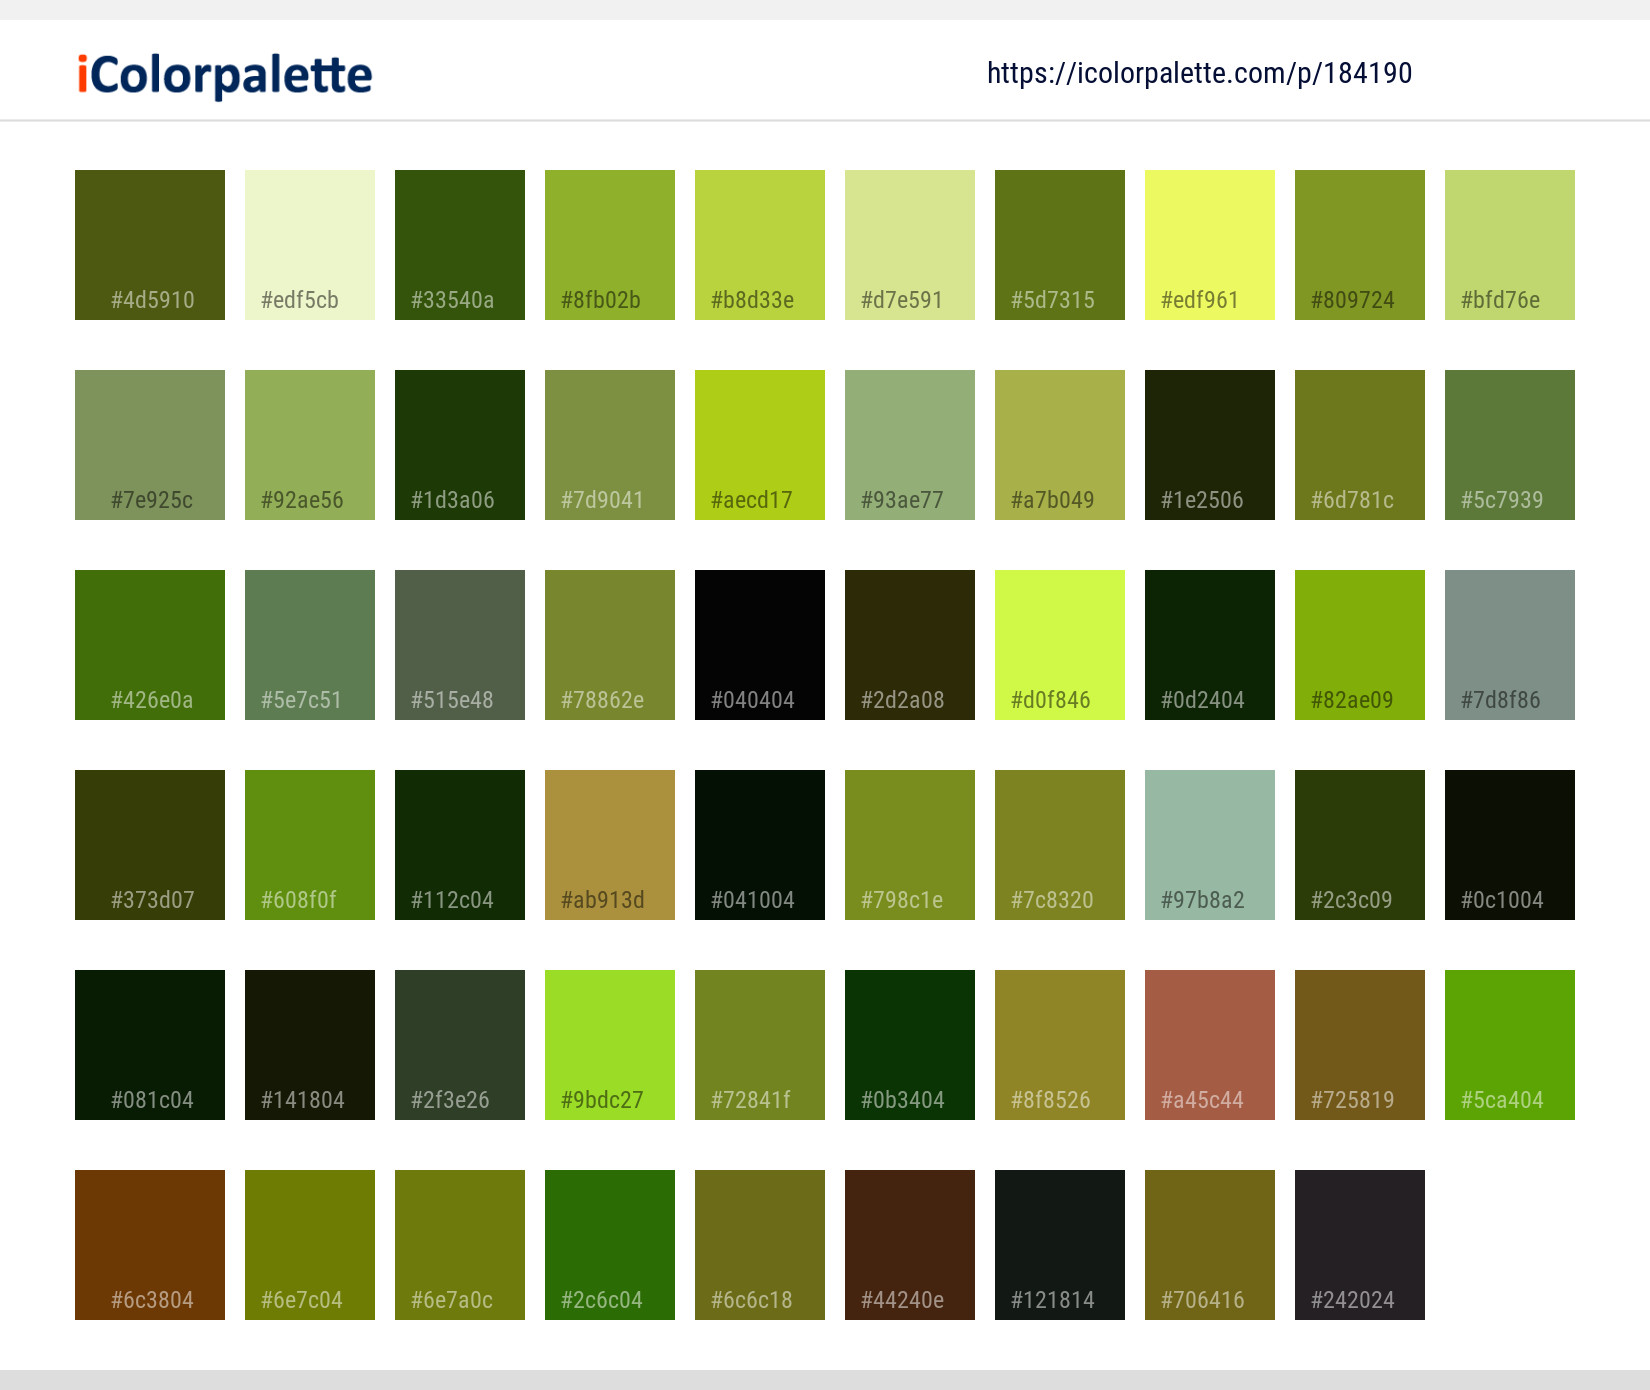Choose the #706416 swatch

click(x=1210, y=1245)
